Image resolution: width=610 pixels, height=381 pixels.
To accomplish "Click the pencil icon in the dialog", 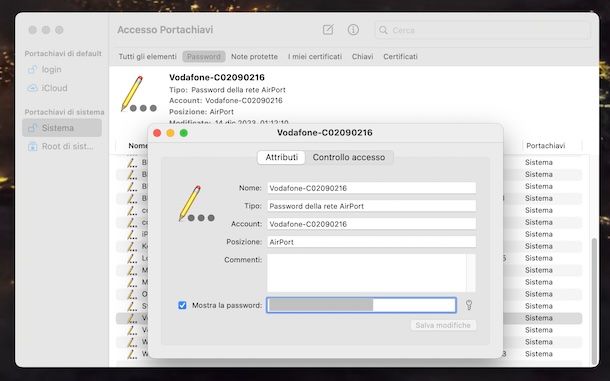I will coord(196,204).
